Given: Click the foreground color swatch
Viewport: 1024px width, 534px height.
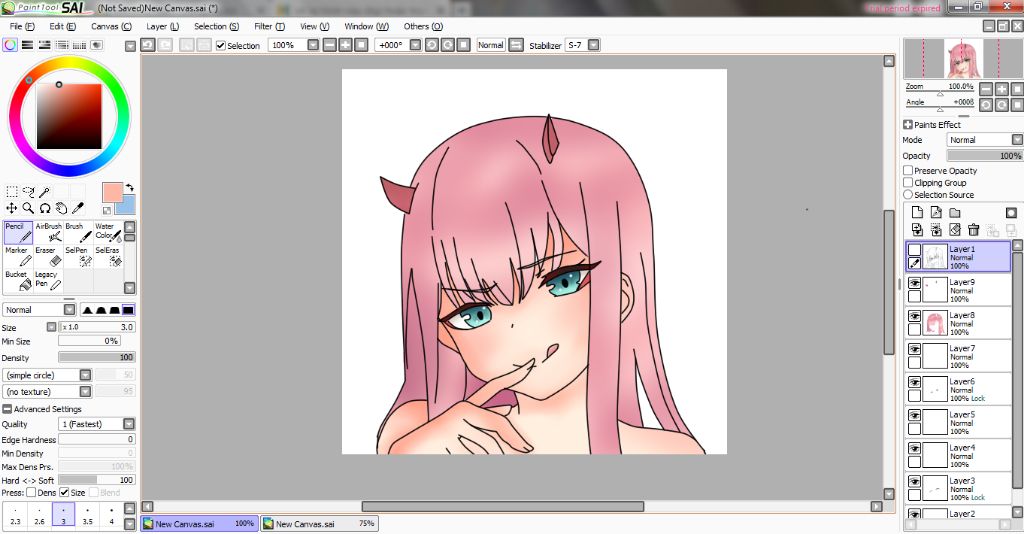Looking at the screenshot, I should [112, 193].
